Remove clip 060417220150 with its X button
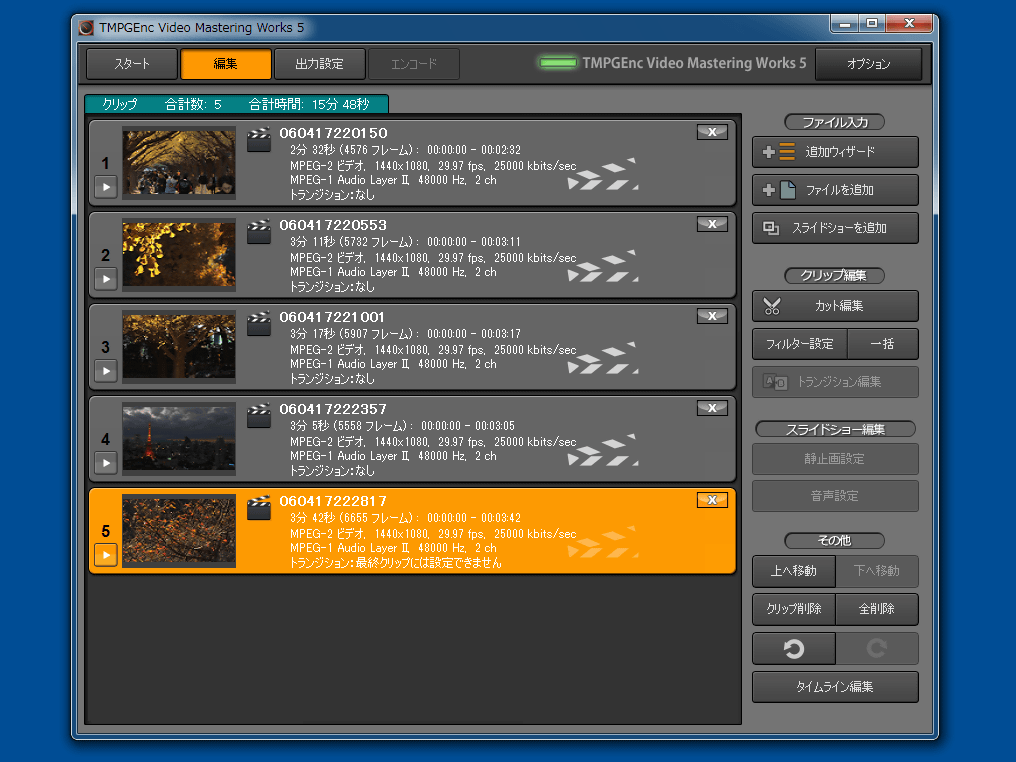Screen dimensions: 1016x762 click(712, 132)
